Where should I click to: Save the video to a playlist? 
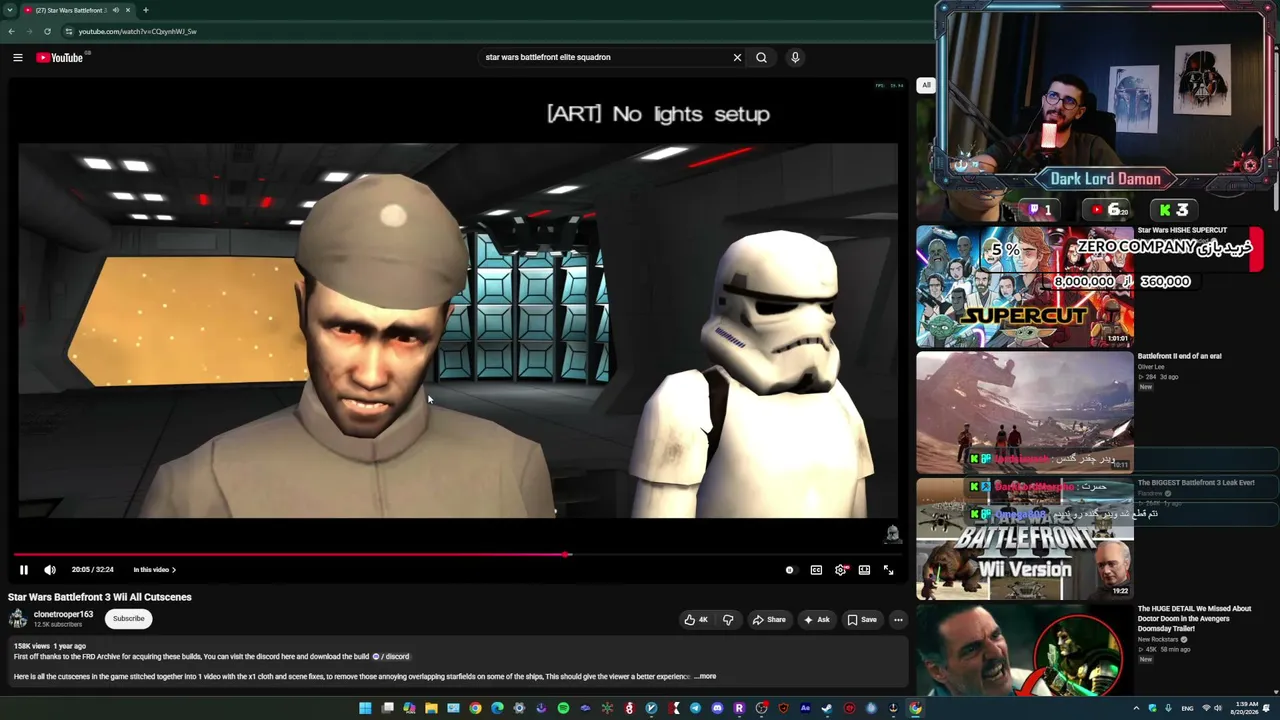(x=862, y=620)
